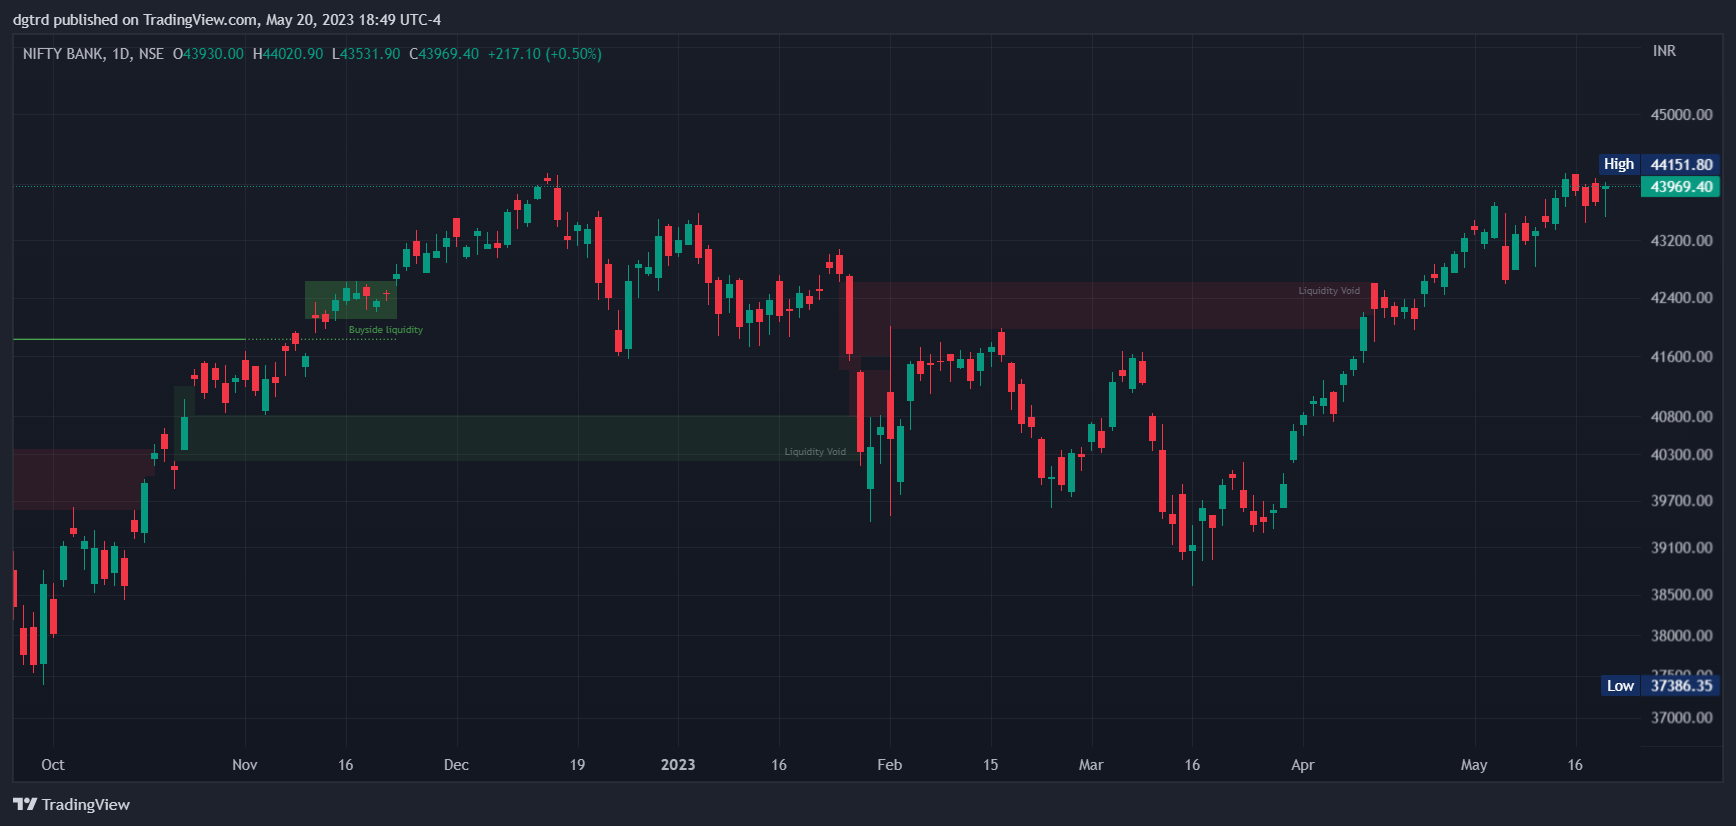Click the 43200.00 price axis level
The width and height of the screenshot is (1736, 826).
[x=1681, y=241]
